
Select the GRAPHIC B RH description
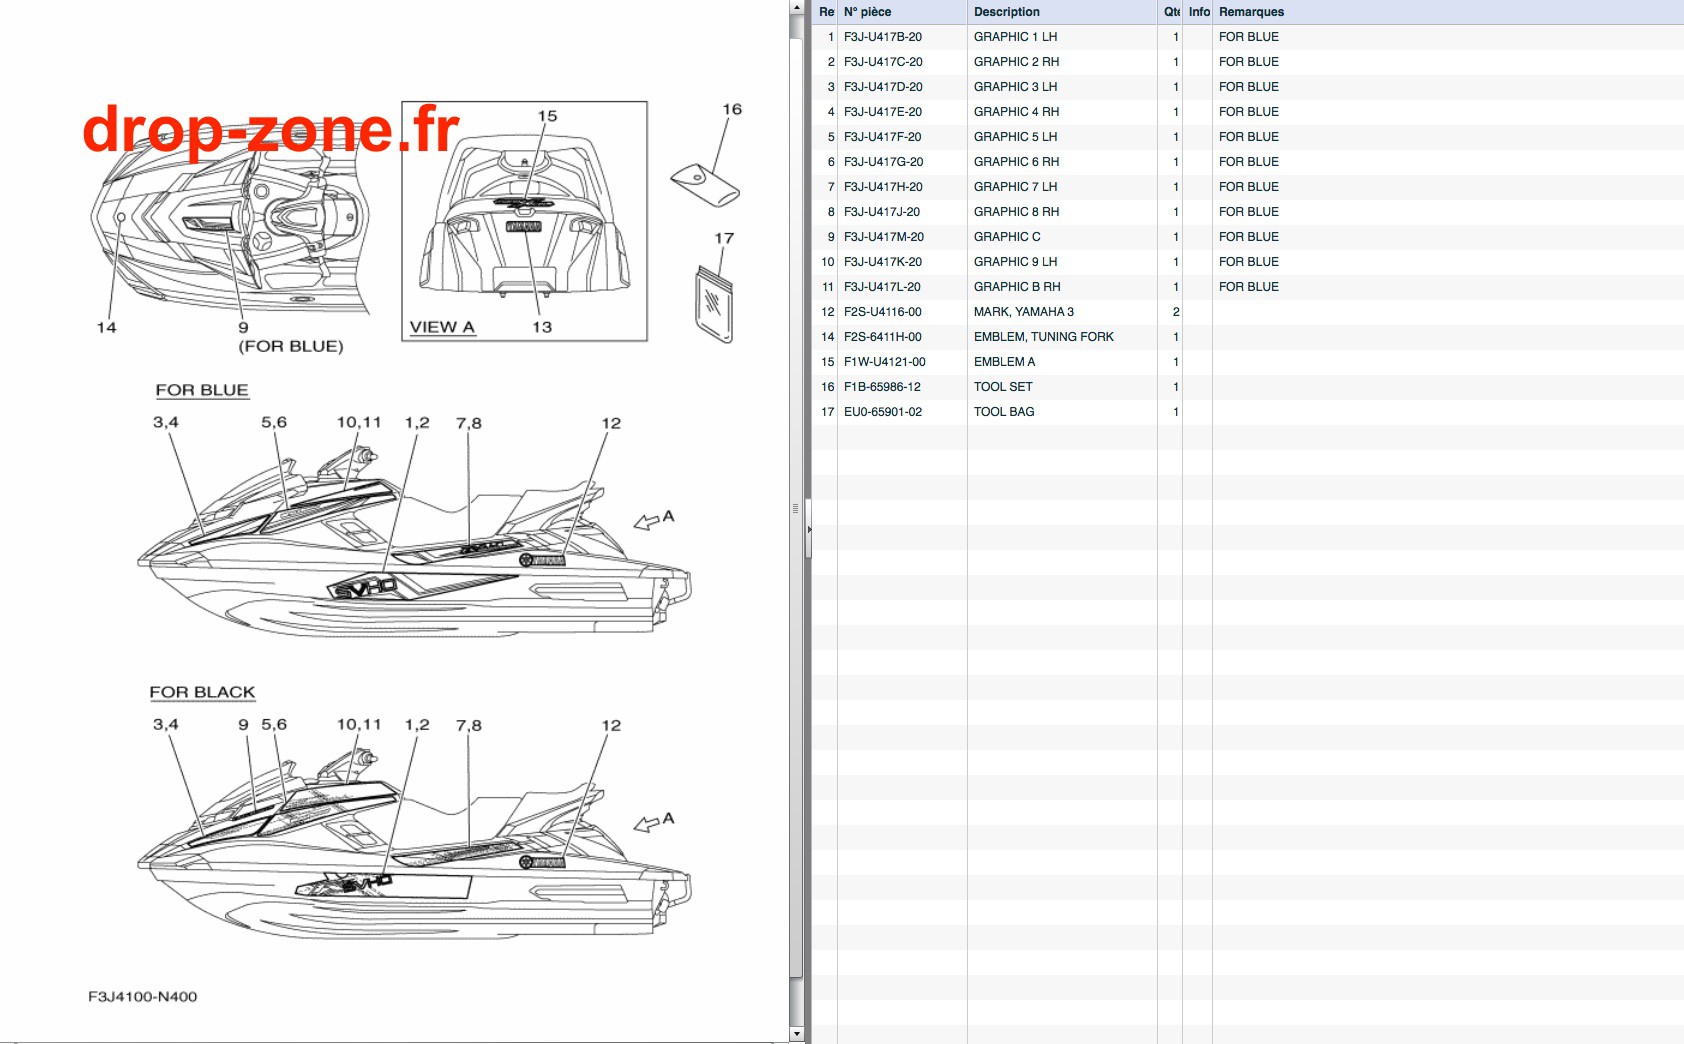click(1017, 287)
